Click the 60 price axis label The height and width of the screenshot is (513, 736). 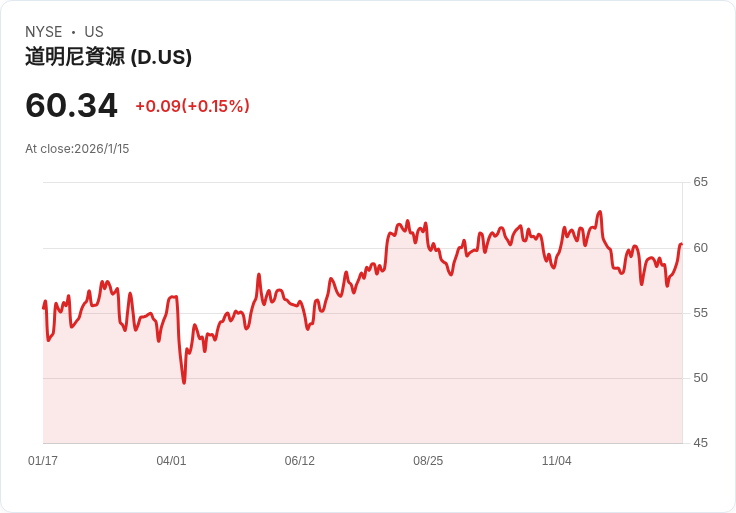pyautogui.click(x=701, y=248)
